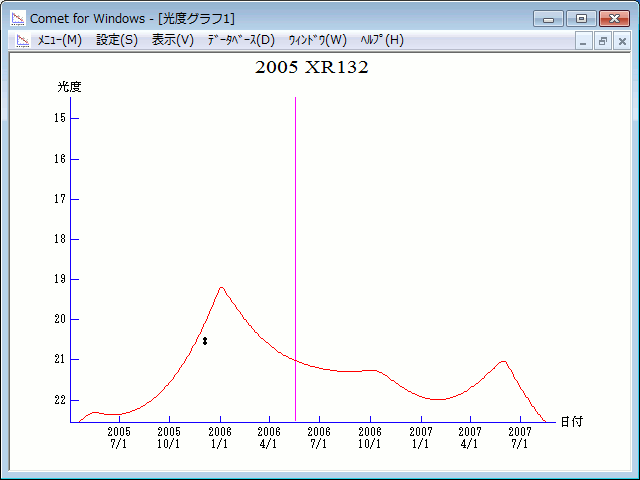Restore down the 光度グラフ1 child window

click(603, 41)
